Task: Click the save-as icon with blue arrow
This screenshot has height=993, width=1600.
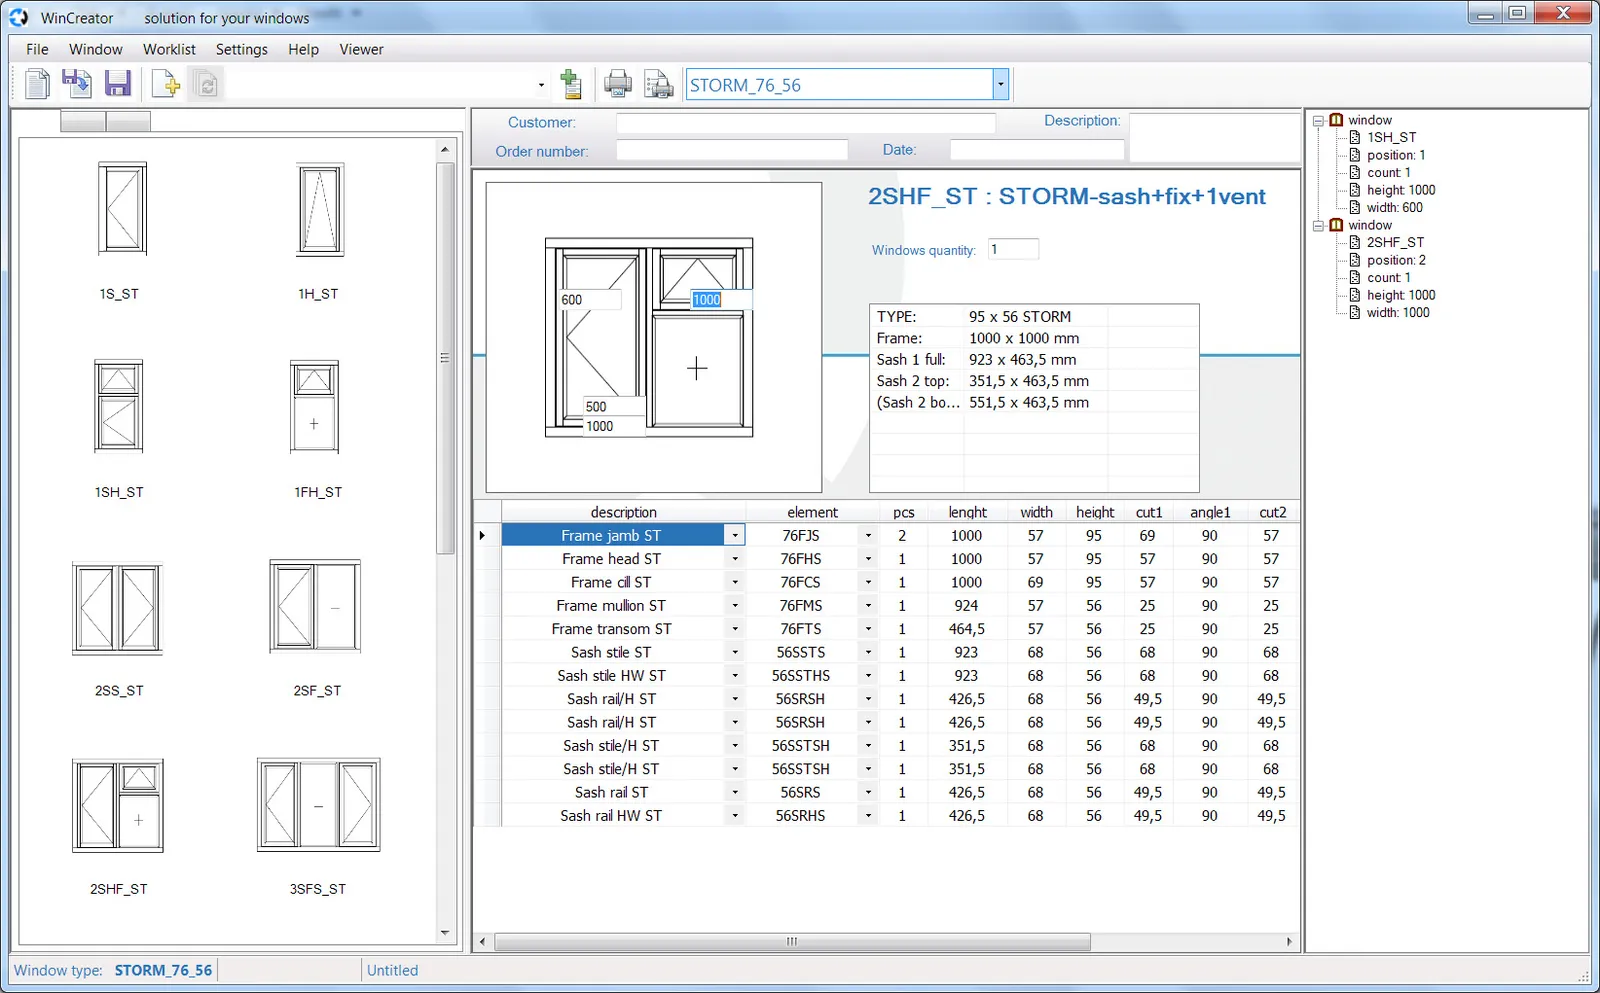Action: (77, 84)
